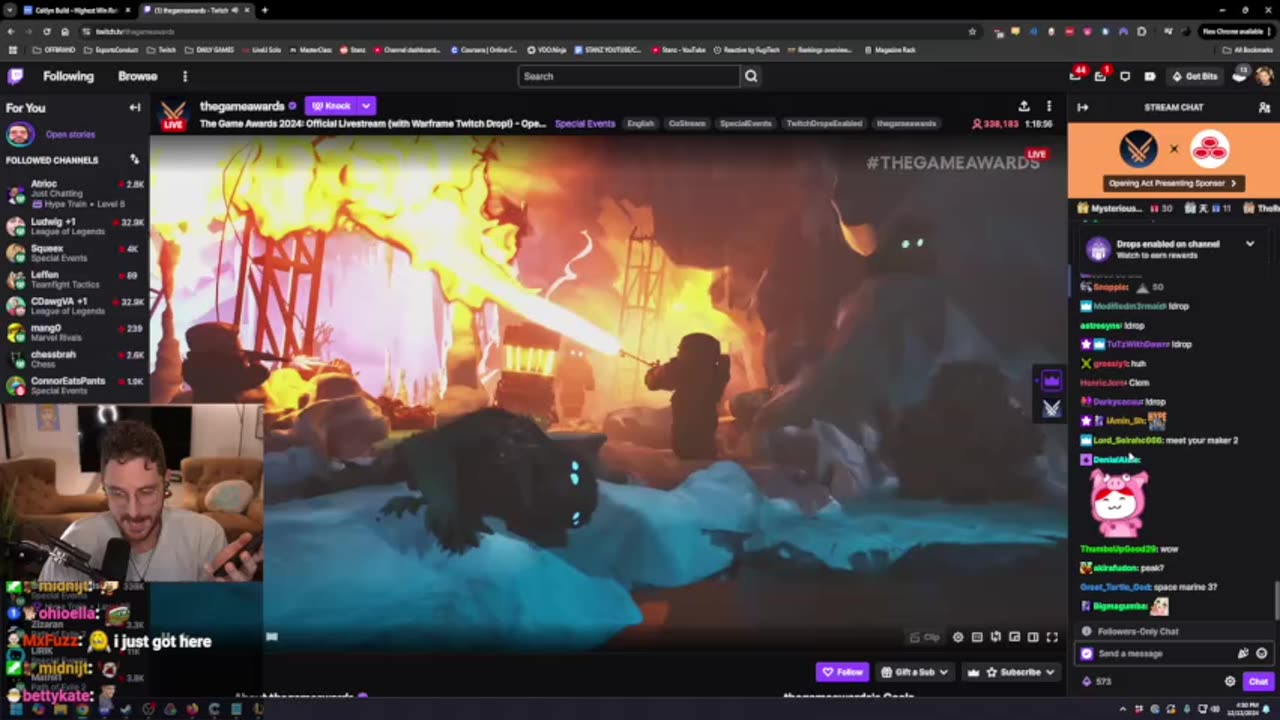Click the Get Bits button
The height and width of the screenshot is (720, 1280).
(1195, 76)
